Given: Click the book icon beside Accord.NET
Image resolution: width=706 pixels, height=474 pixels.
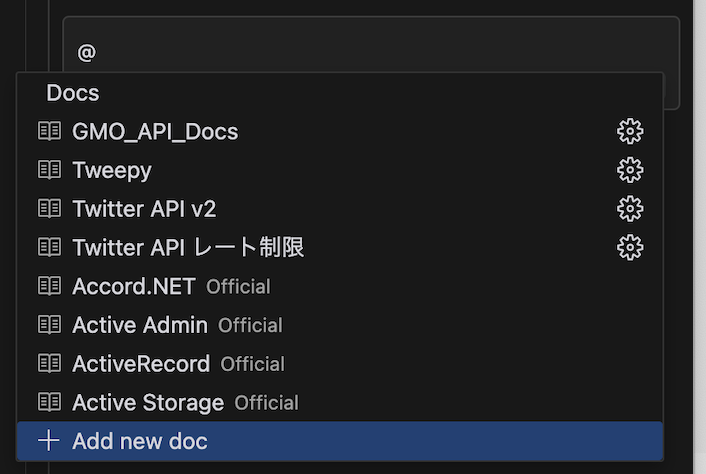Looking at the screenshot, I should coord(49,286).
